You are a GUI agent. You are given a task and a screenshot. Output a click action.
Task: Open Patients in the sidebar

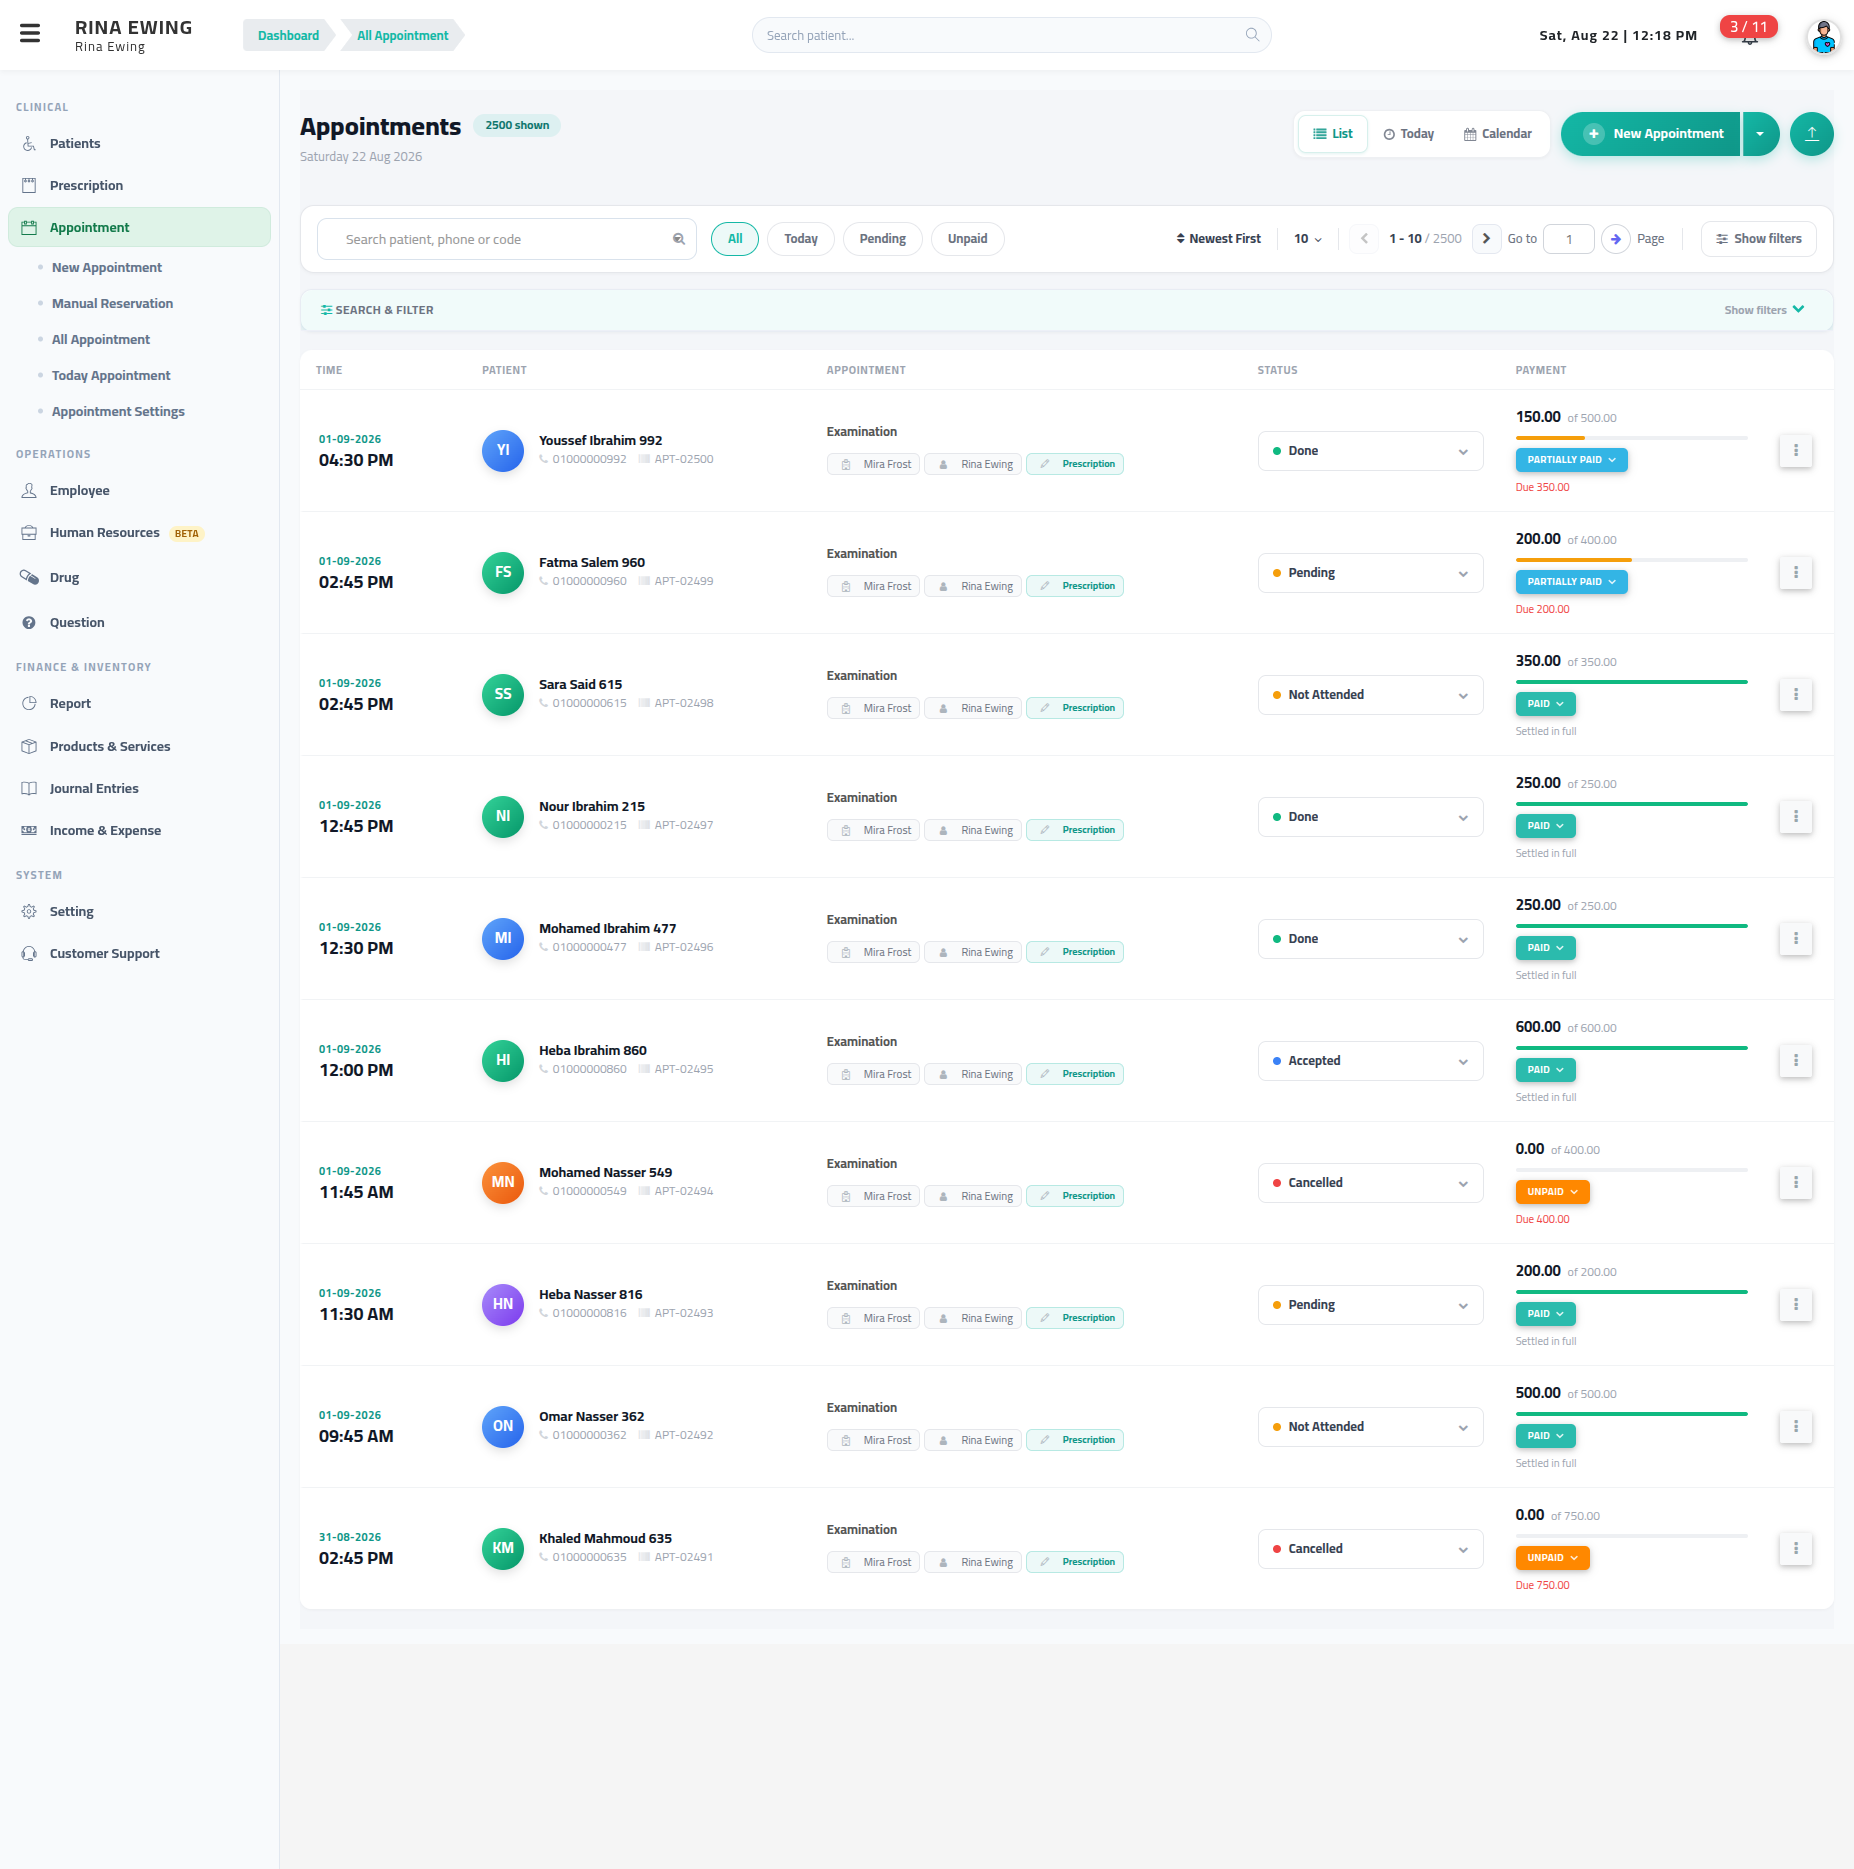click(139, 144)
